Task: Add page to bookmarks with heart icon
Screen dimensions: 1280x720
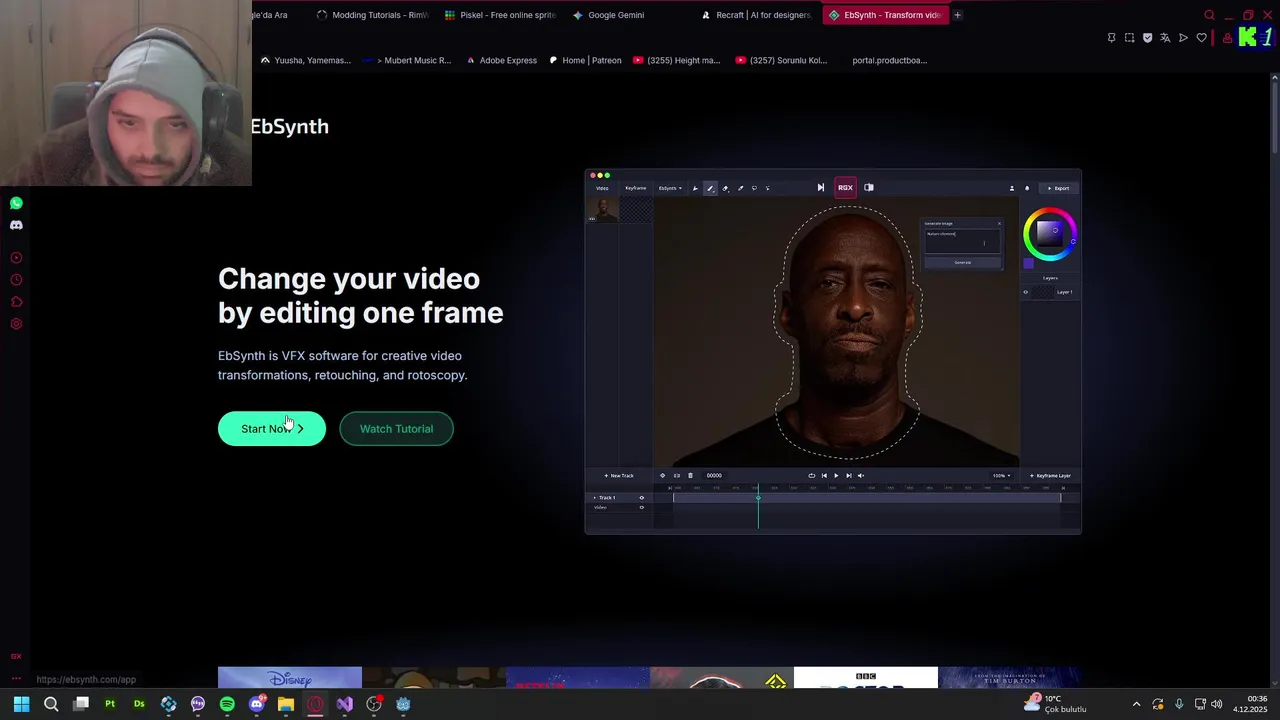Action: [1201, 38]
